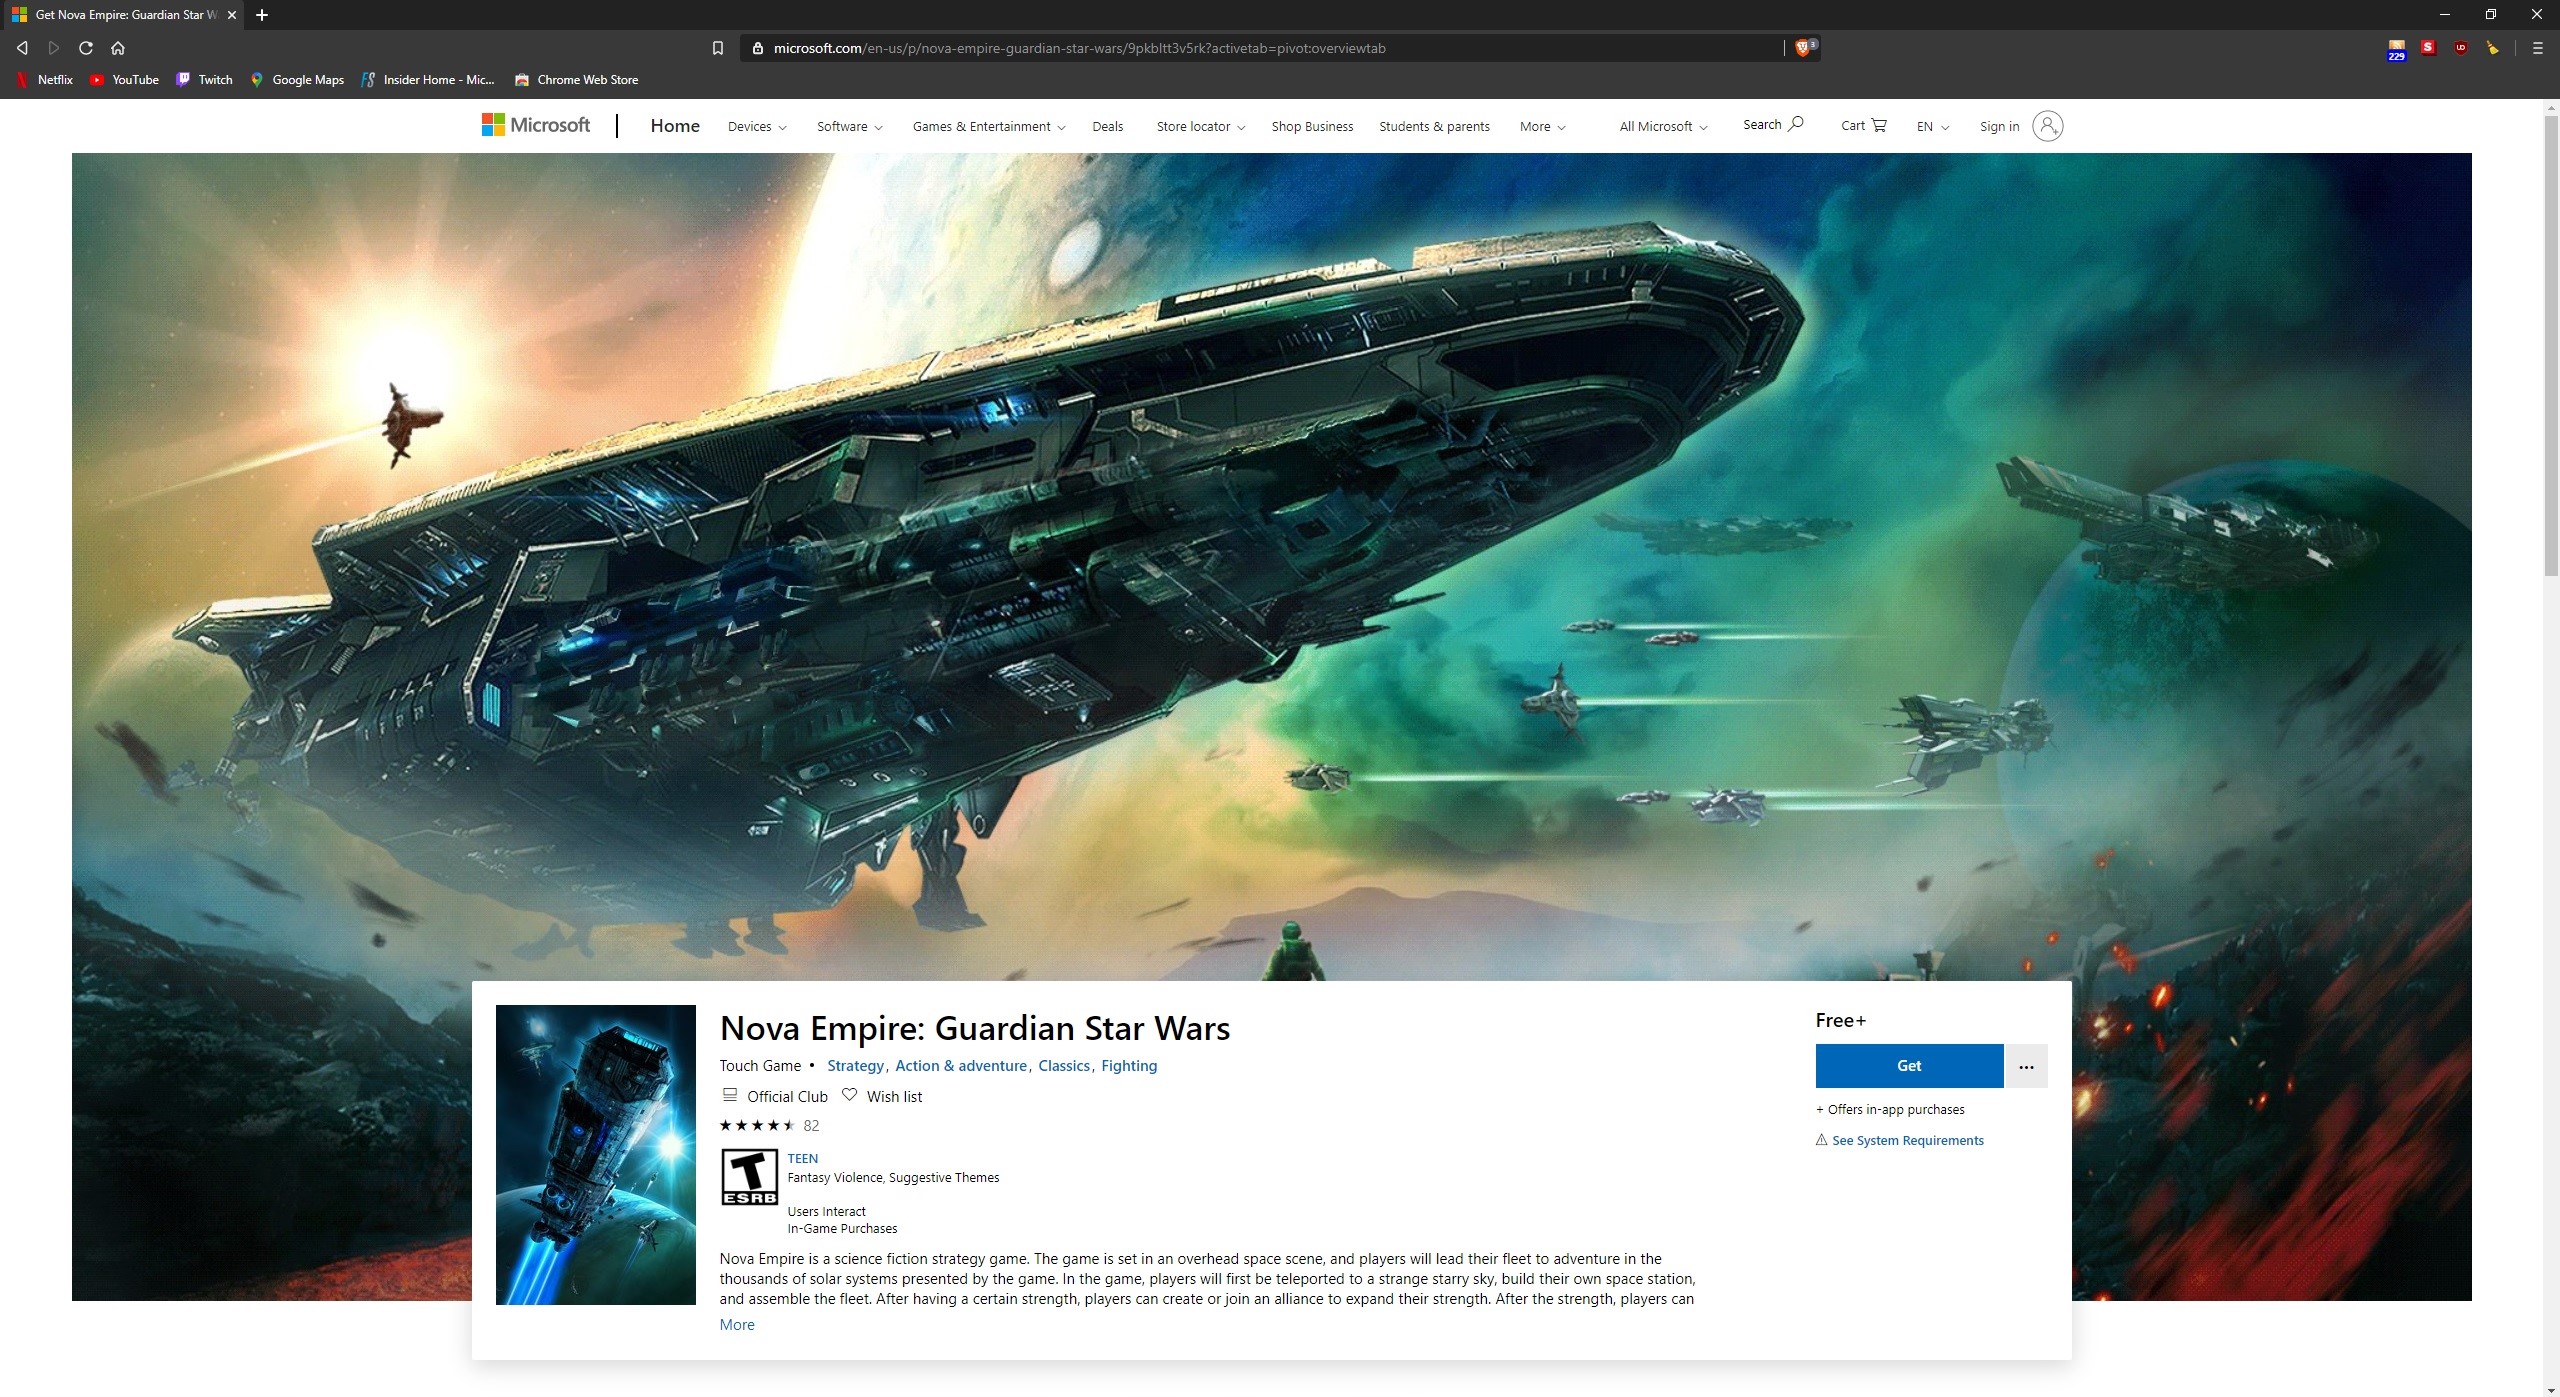Click the Free+ price label

[1841, 1021]
